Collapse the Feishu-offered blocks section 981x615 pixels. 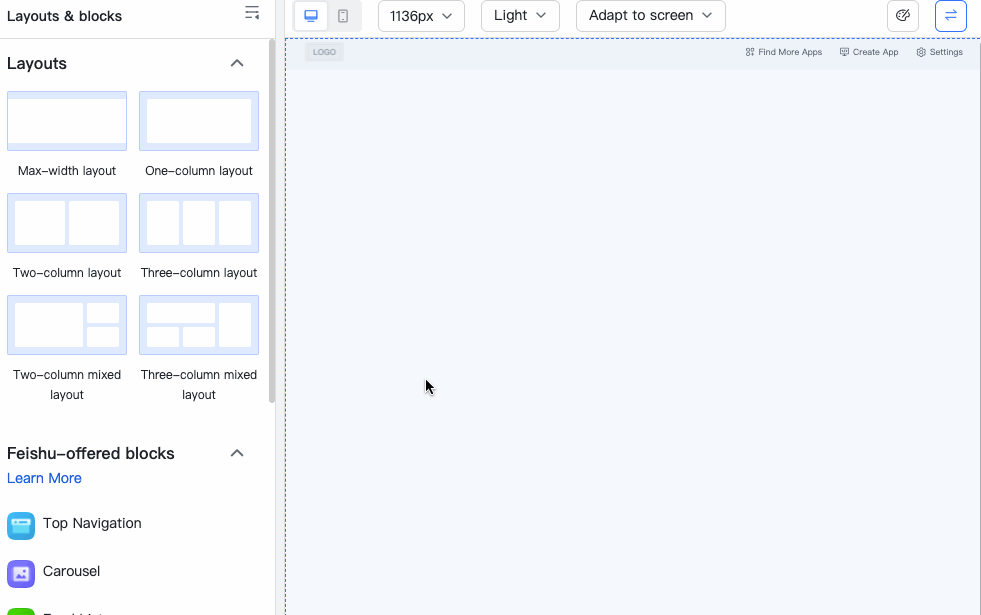(237, 453)
